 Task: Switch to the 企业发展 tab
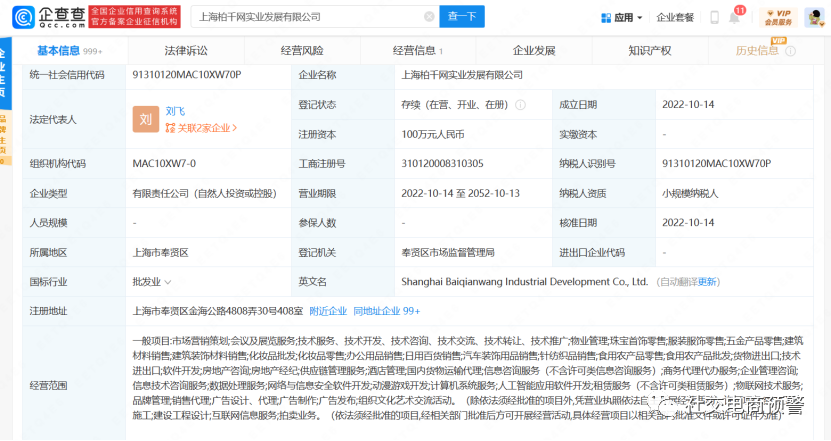click(534, 51)
